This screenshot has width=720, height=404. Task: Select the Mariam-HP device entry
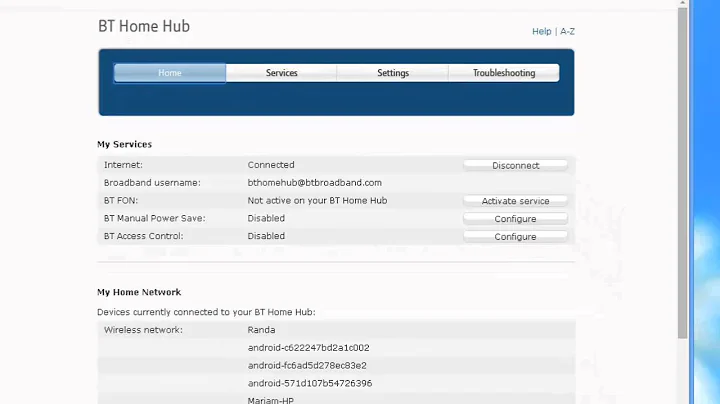tap(270, 400)
